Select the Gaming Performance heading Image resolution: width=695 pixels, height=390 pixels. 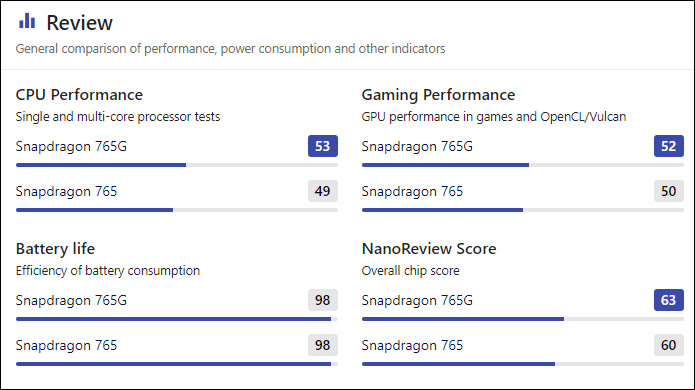pos(438,95)
